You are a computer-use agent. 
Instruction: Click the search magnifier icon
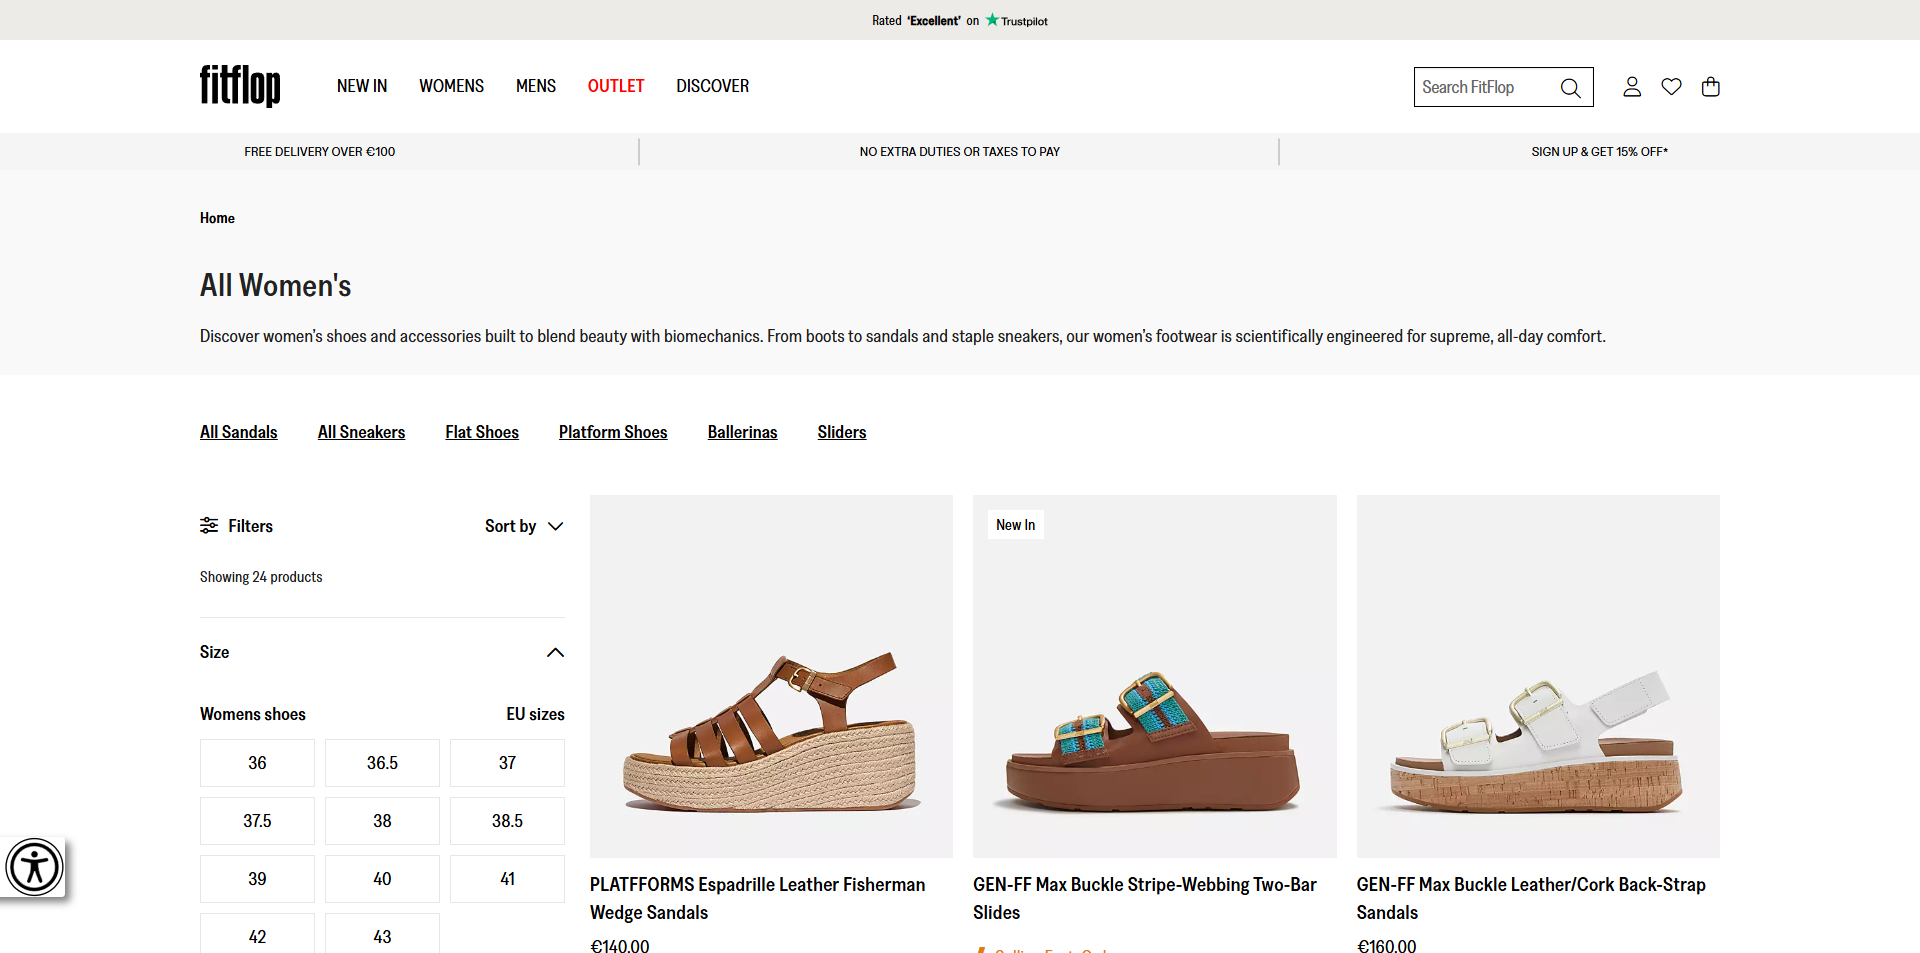coord(1570,88)
